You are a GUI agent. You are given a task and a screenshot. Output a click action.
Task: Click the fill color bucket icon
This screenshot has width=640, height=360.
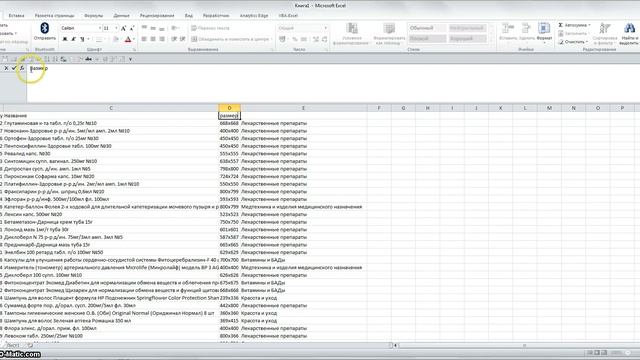tap(116, 39)
